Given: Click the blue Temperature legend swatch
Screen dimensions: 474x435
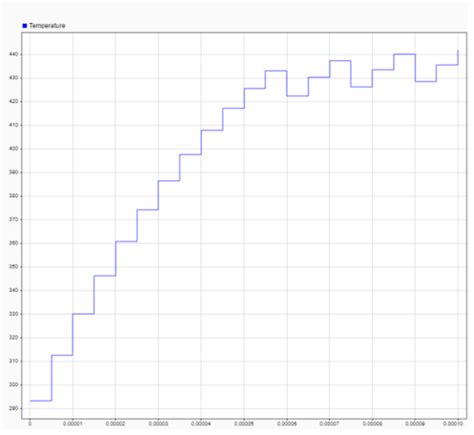Looking at the screenshot, I should point(25,26).
